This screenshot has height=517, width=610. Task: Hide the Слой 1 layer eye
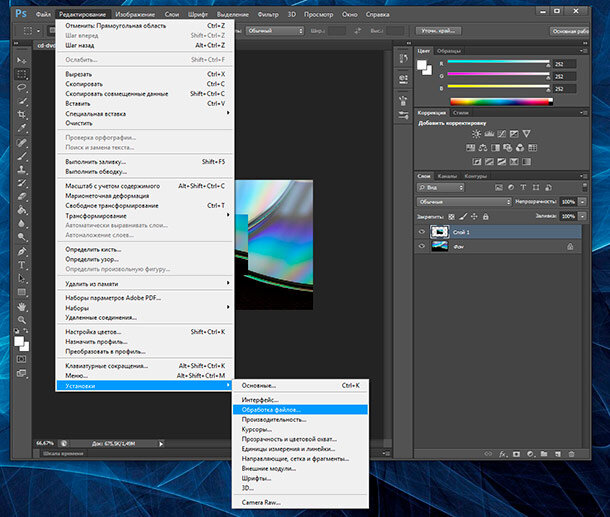pyautogui.click(x=421, y=231)
